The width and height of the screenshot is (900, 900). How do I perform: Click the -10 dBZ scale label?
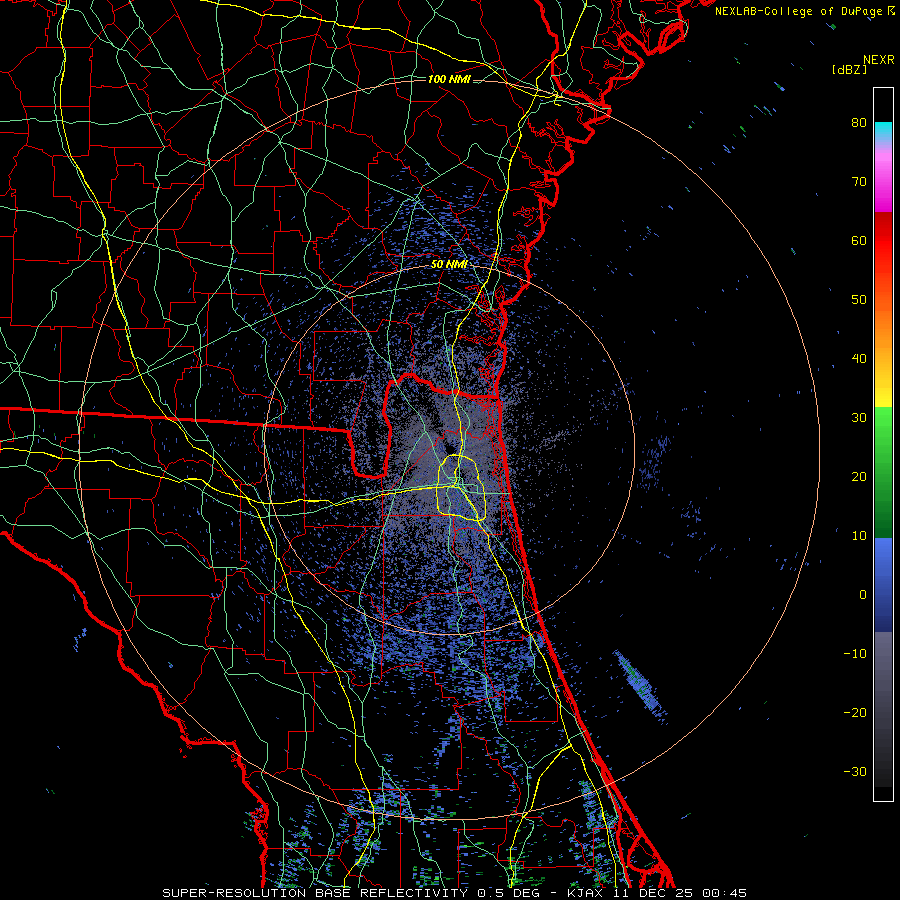point(855,654)
